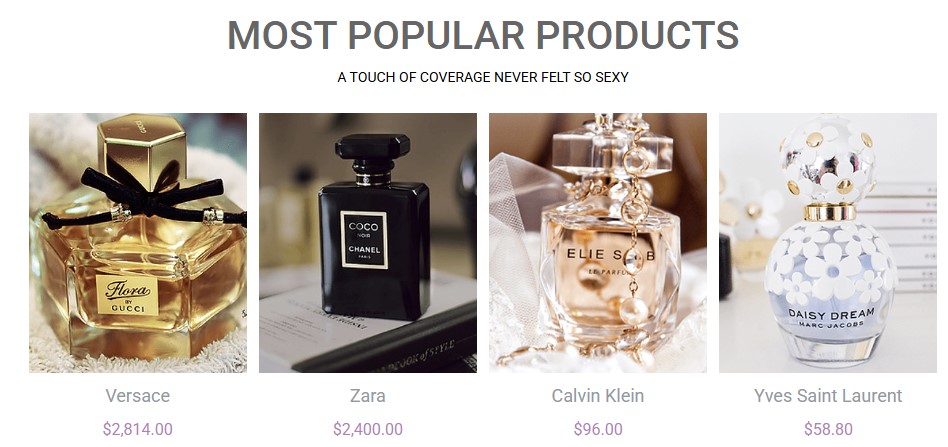Open the Yves Saint Laurent product image
Image resolution: width=948 pixels, height=447 pixels.
pyautogui.click(x=828, y=243)
